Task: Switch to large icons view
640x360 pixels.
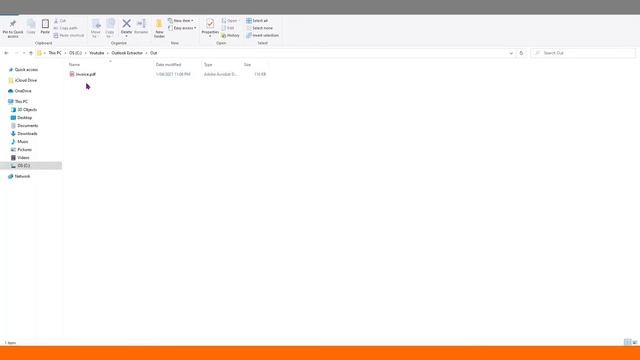Action: point(635,342)
